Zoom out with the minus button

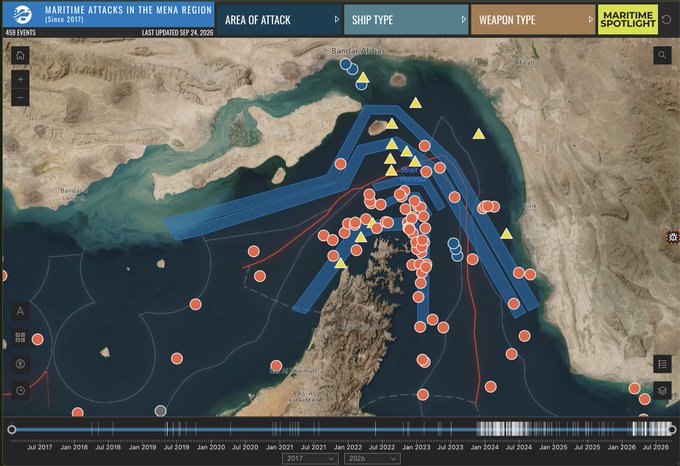(20, 98)
